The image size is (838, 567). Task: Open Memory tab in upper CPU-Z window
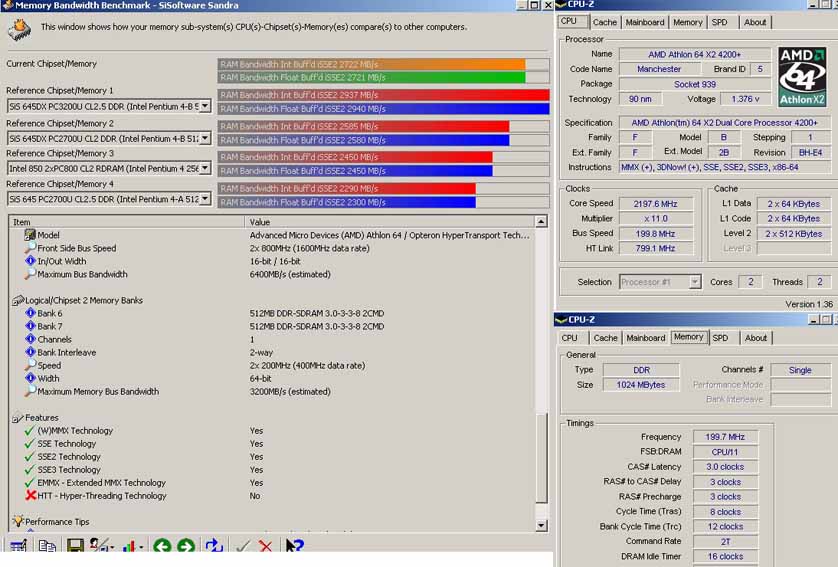tap(687, 22)
